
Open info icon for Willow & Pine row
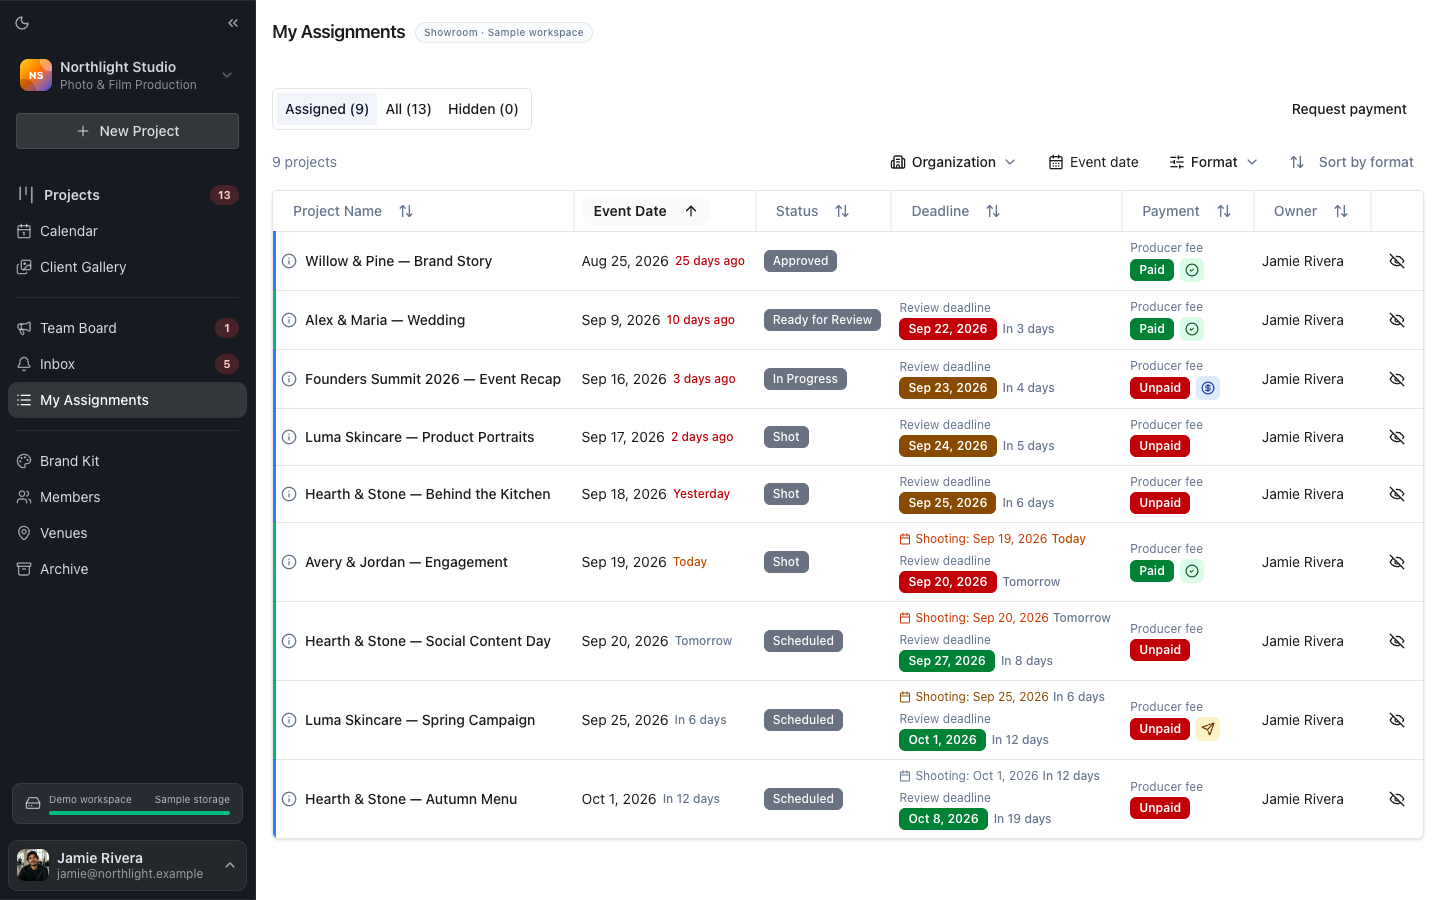coord(289,261)
